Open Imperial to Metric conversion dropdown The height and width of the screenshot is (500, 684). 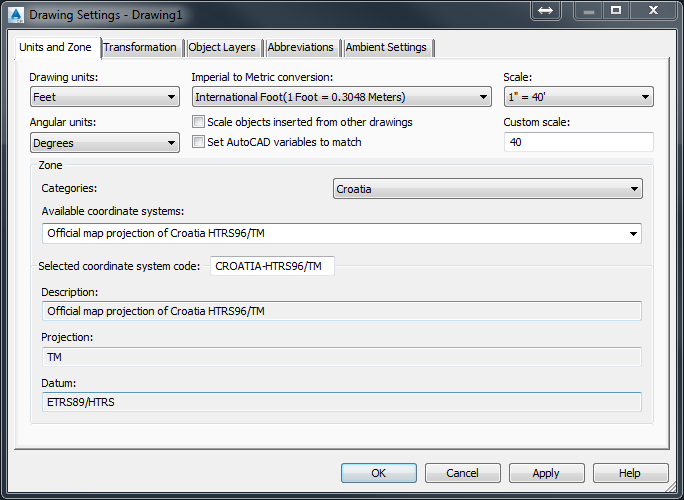[341, 97]
